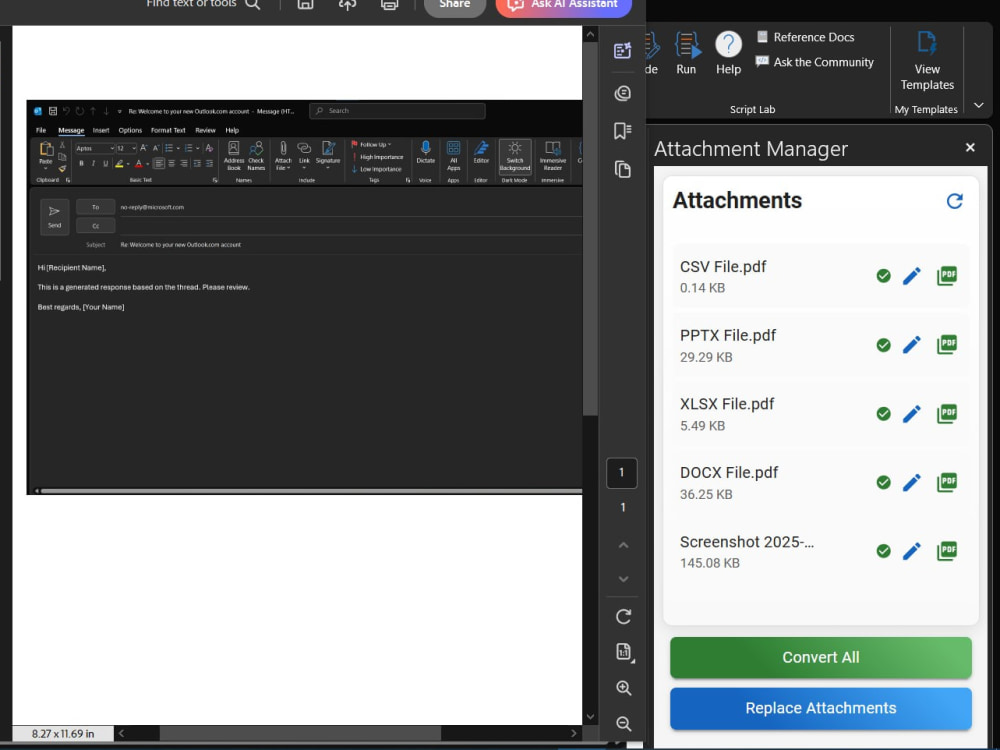
Task: Open the AI summary panel icon in Acrobat sidebar
Action: [622, 51]
